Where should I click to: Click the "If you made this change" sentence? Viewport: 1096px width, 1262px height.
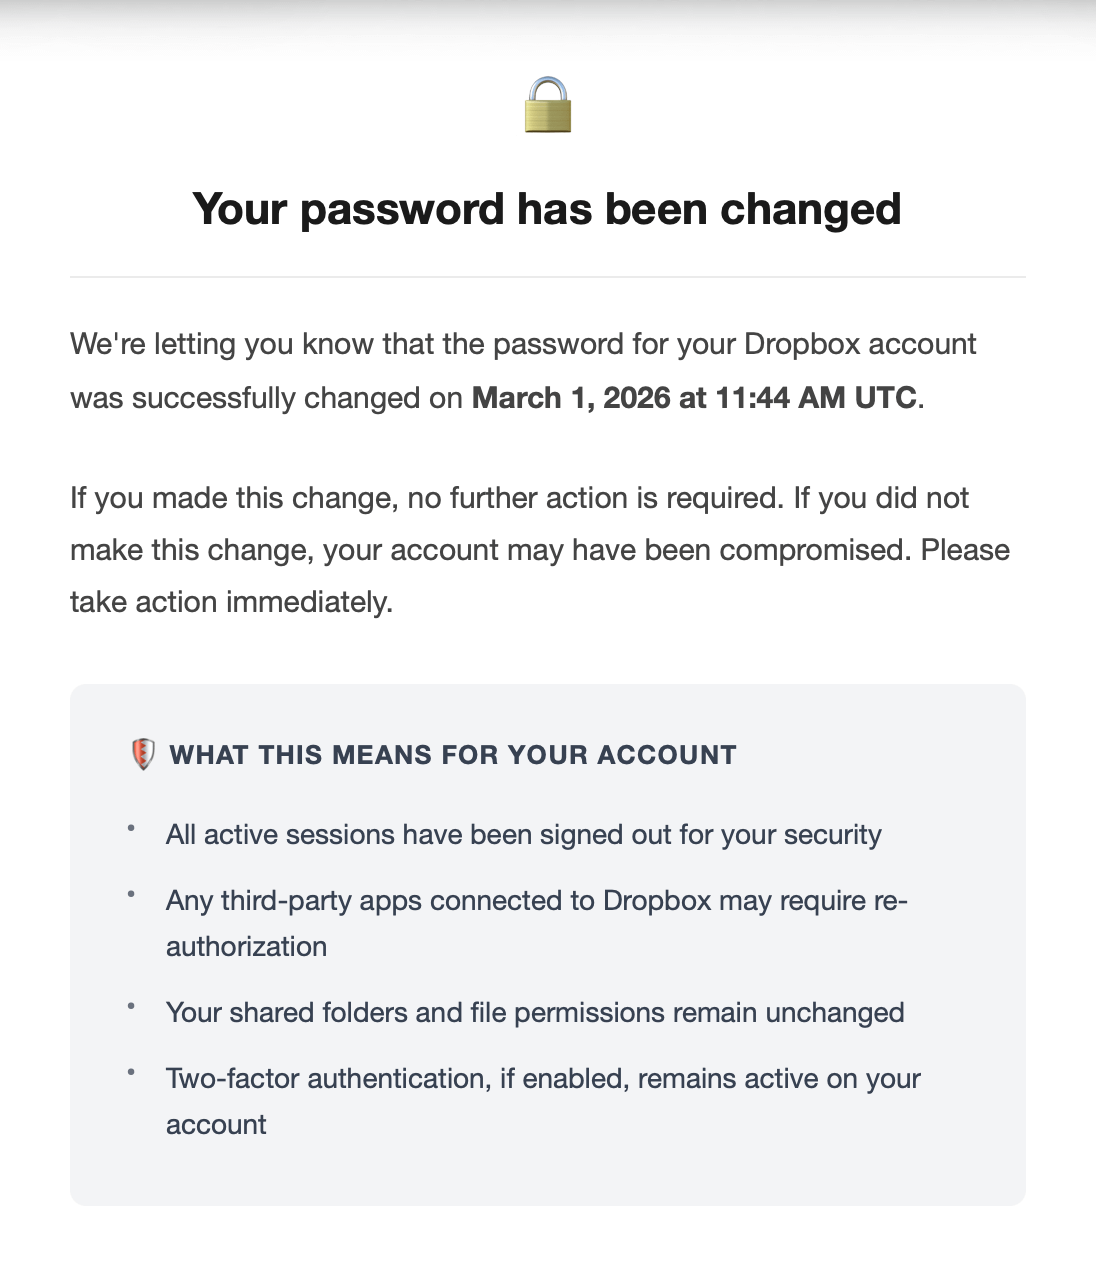point(427,498)
